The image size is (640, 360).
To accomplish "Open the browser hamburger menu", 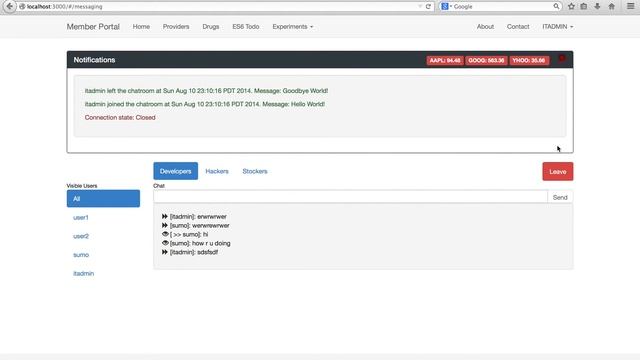I will click(631, 7).
